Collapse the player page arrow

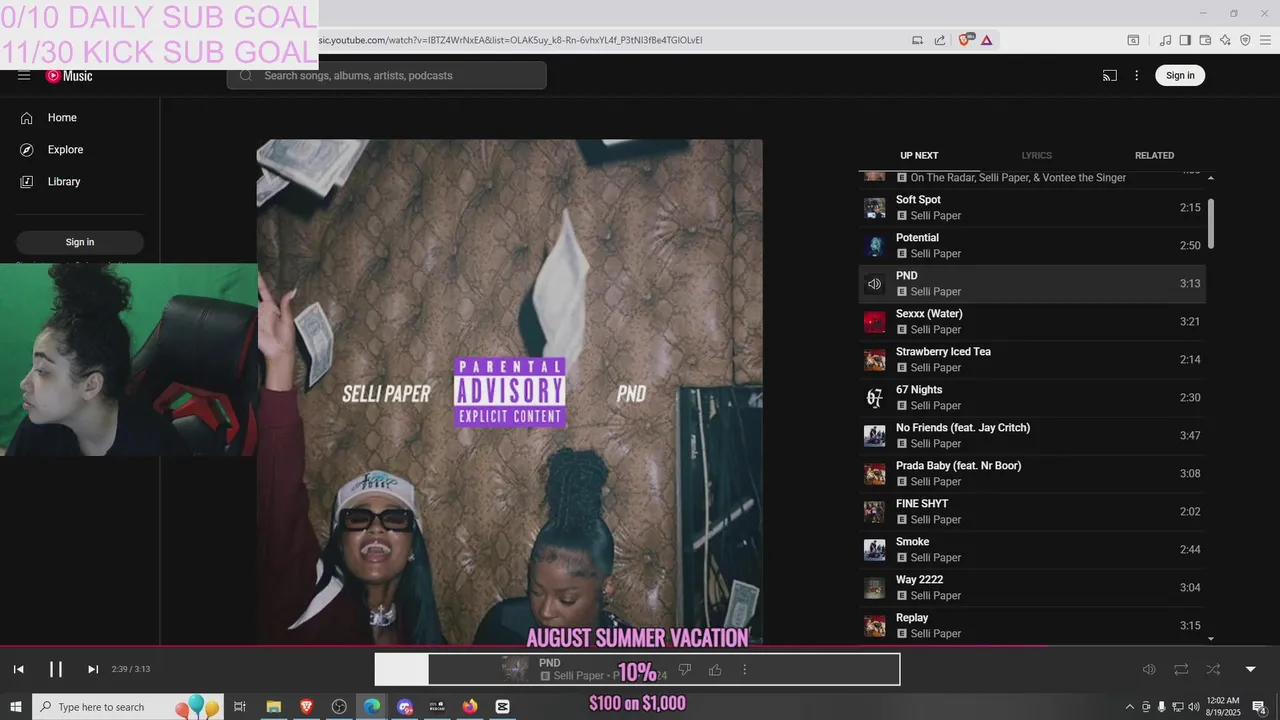1250,670
